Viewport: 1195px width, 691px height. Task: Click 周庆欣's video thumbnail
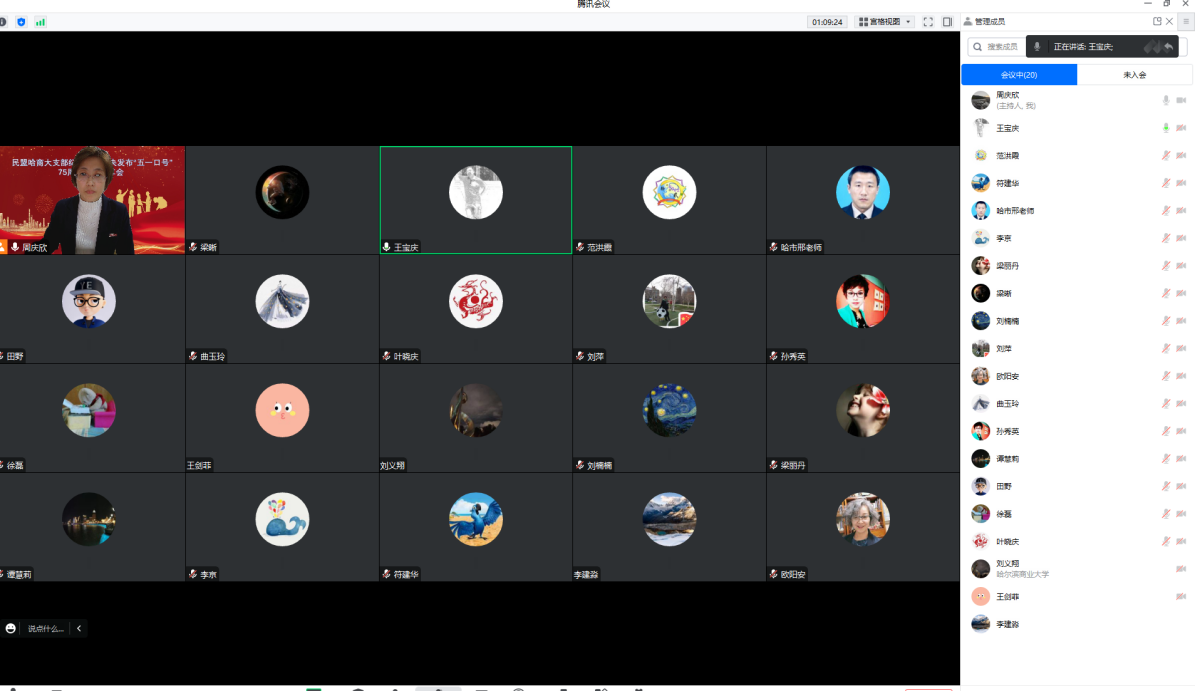pyautogui.click(x=92, y=200)
